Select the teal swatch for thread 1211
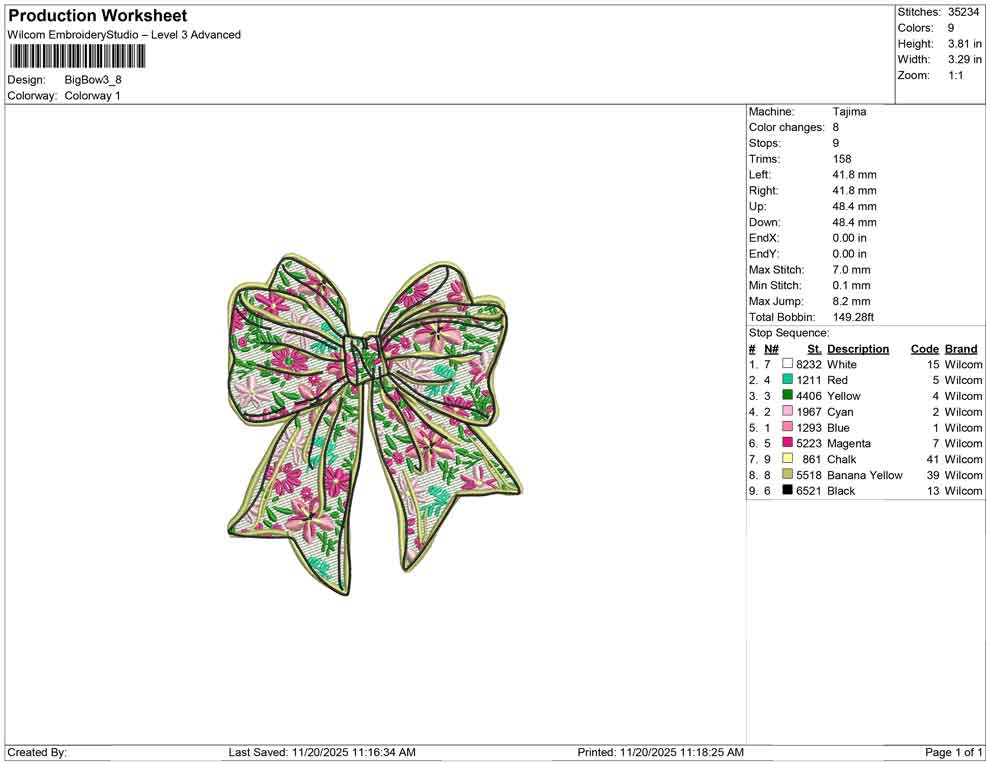 [787, 381]
